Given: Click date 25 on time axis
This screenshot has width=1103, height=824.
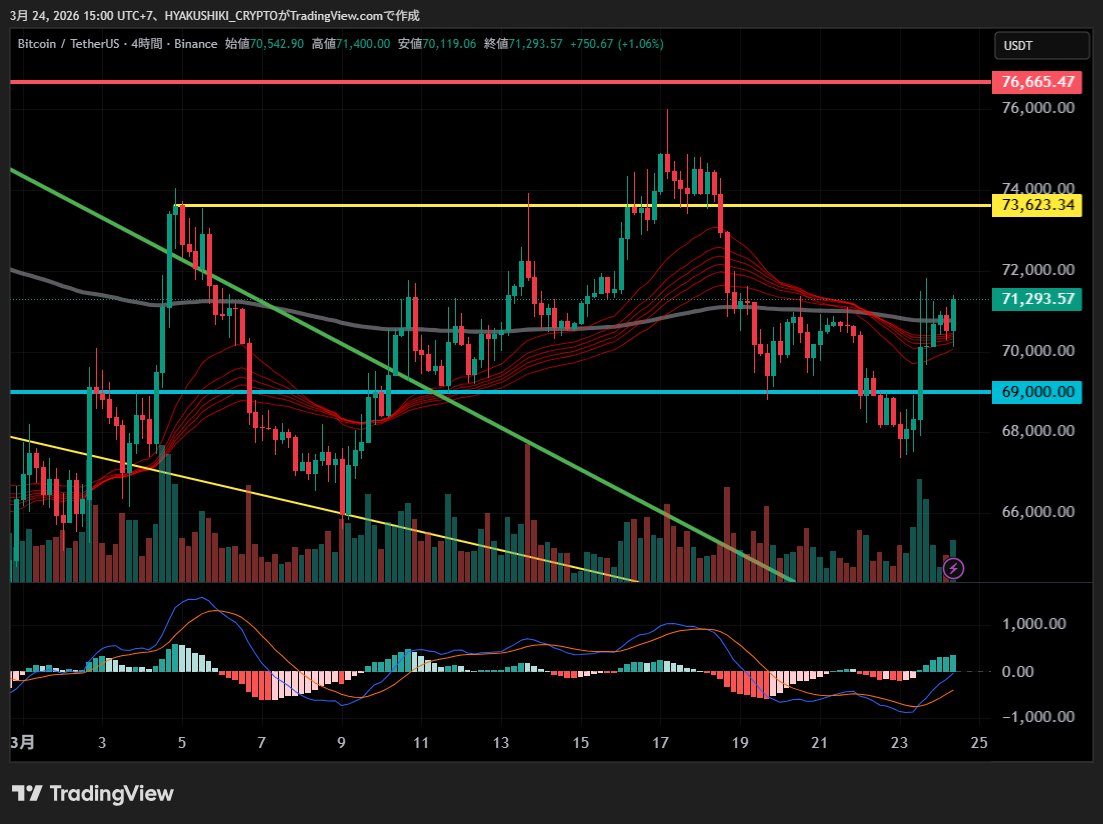Looking at the screenshot, I should (979, 742).
